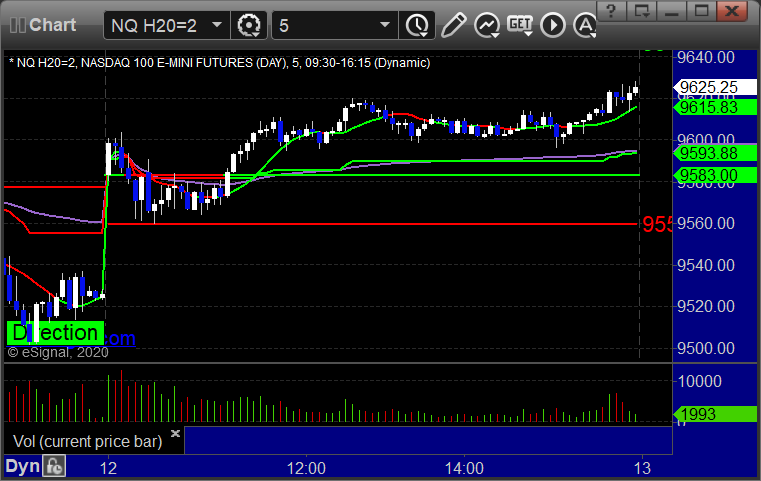Click the 9500.00 price axis label
761x481 pixels.
point(706,348)
